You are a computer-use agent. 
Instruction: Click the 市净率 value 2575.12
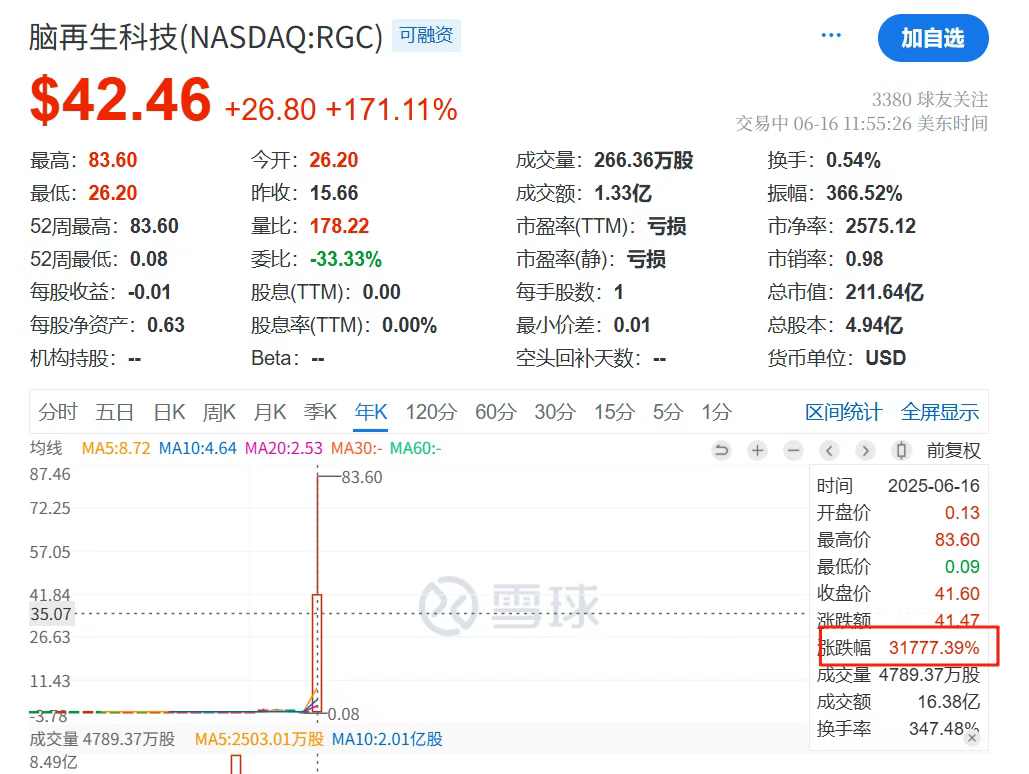point(881,226)
